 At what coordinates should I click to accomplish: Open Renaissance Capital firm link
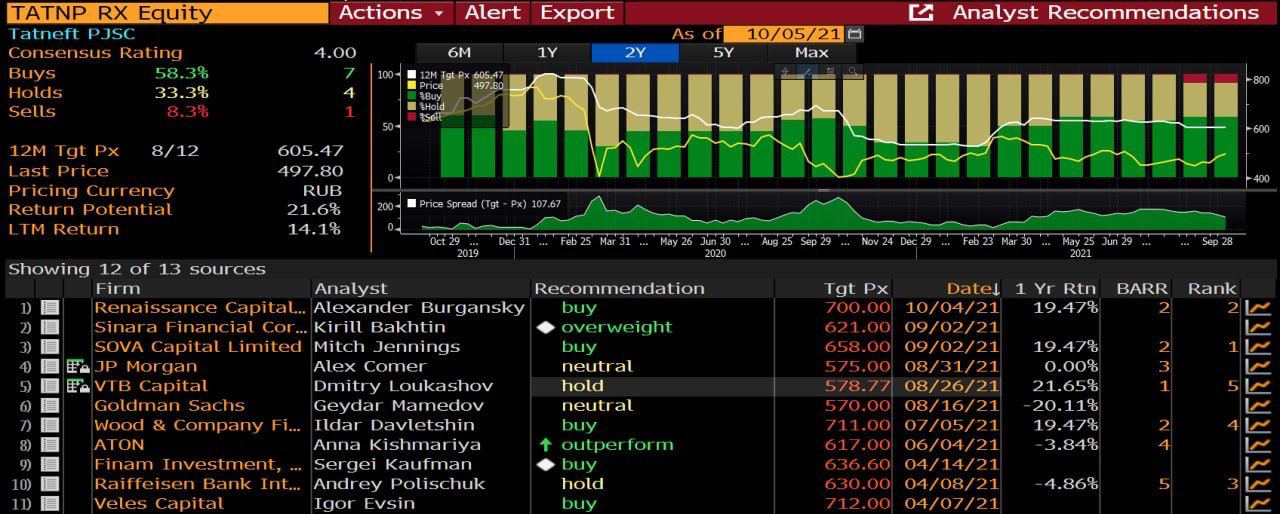pos(200,308)
